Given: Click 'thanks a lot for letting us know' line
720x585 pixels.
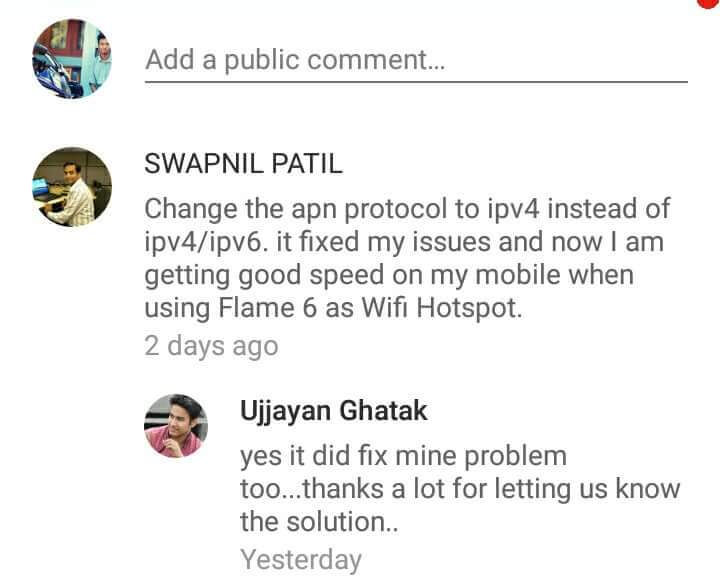Looking at the screenshot, I should click(491, 489).
